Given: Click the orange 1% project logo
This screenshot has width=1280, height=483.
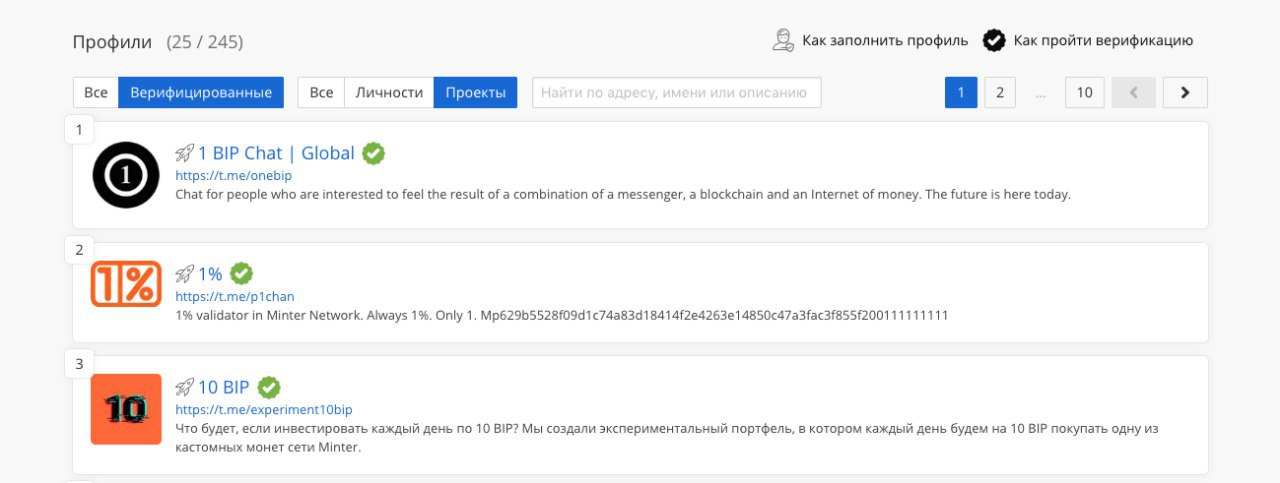Looking at the screenshot, I should pos(126,284).
